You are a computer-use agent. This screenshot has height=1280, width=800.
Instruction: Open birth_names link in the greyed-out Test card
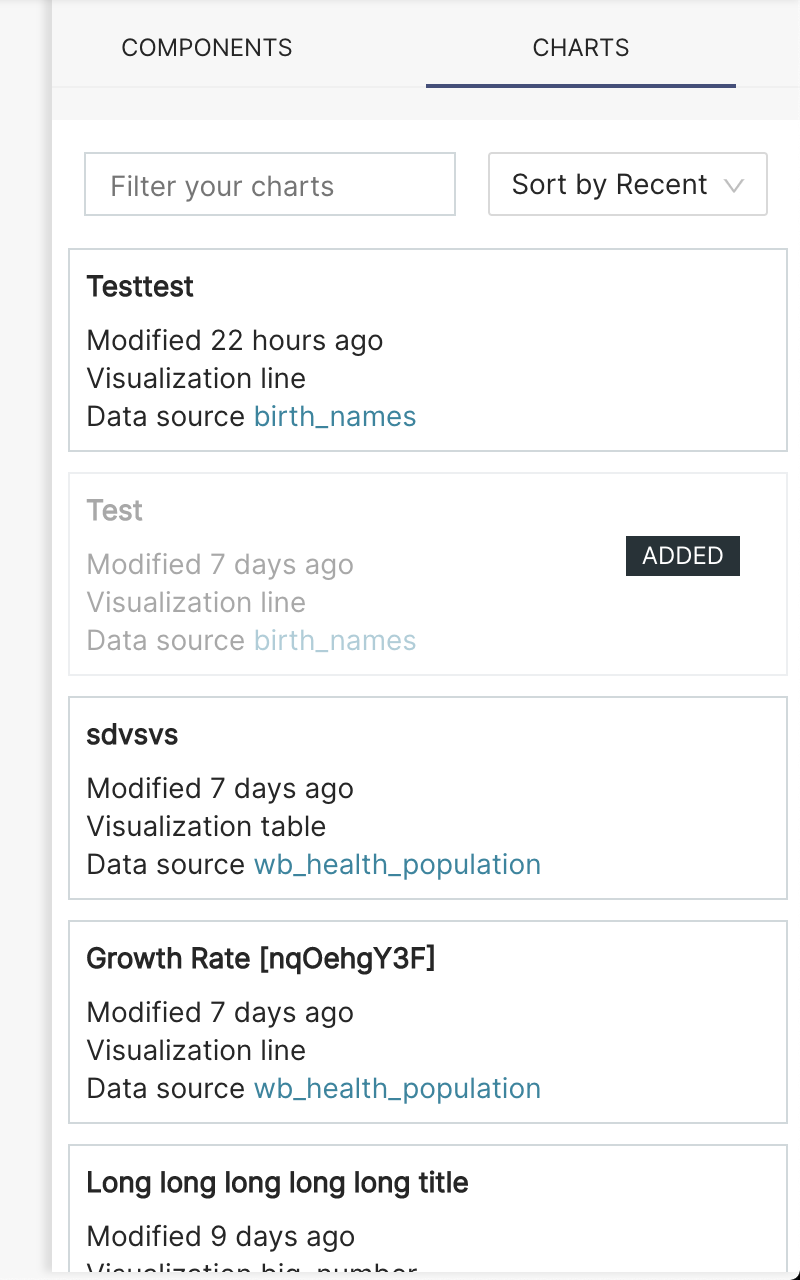(x=335, y=641)
